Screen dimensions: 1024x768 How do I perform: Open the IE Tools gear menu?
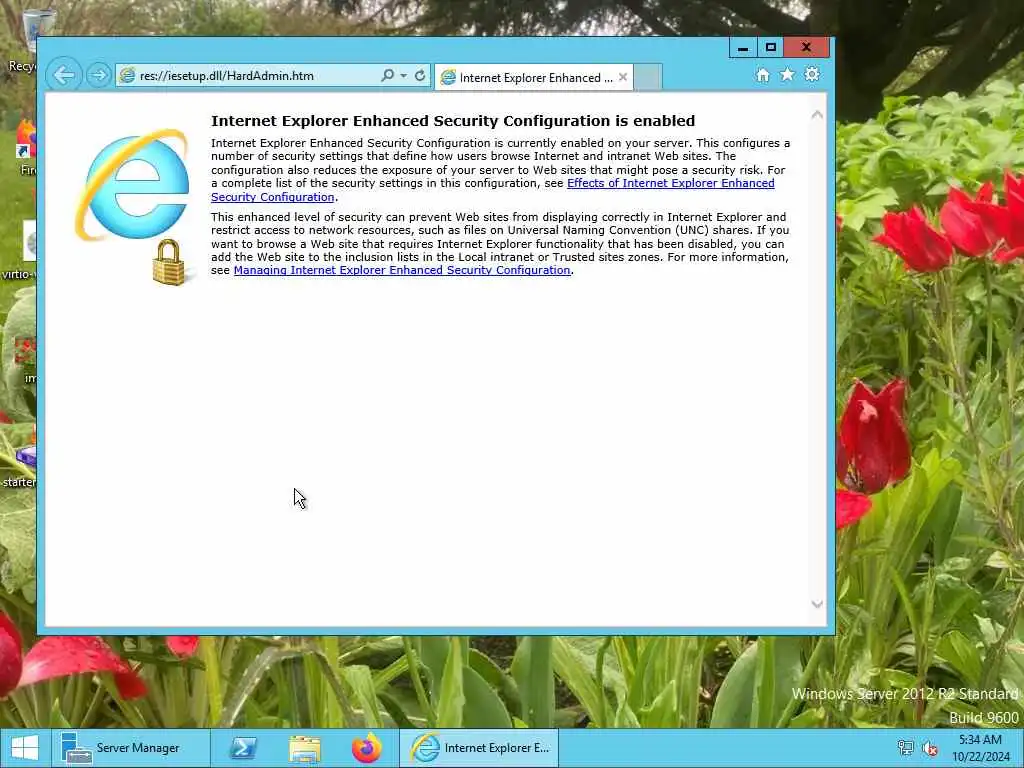coord(812,74)
